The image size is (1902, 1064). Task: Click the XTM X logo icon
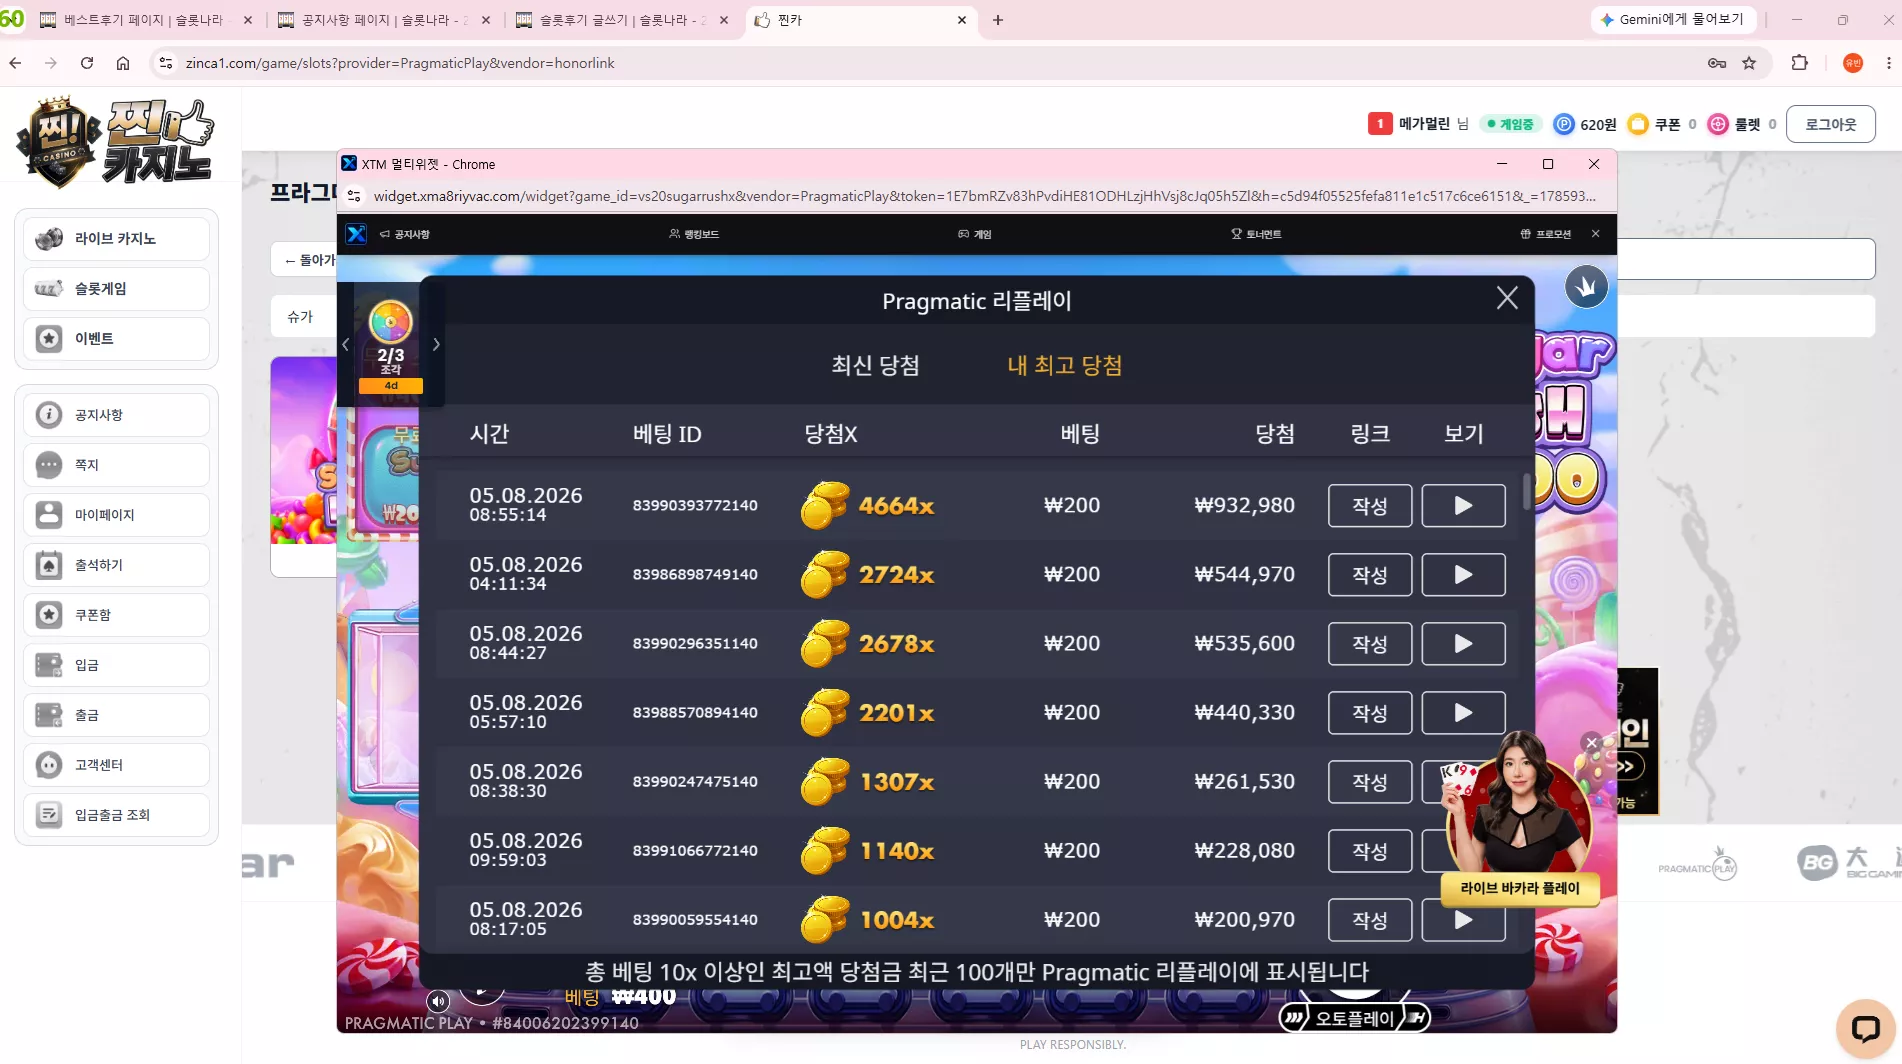356,234
